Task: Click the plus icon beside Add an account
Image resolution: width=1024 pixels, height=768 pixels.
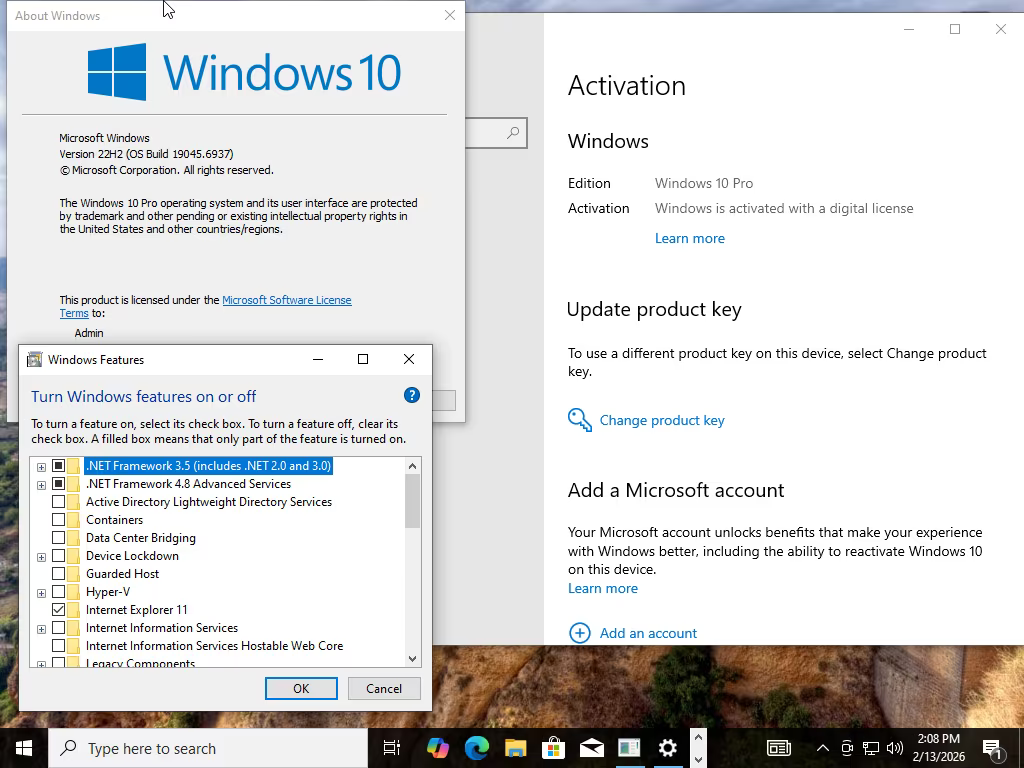Action: (579, 633)
